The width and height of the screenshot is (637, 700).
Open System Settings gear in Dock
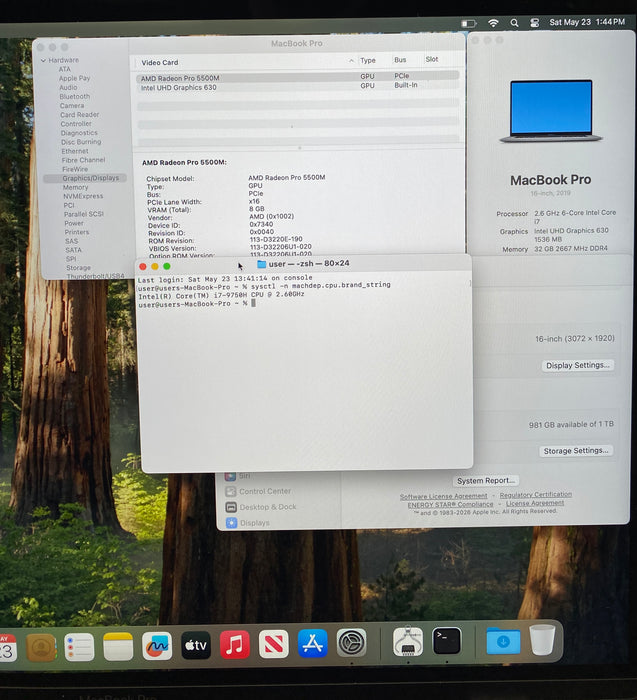click(351, 643)
